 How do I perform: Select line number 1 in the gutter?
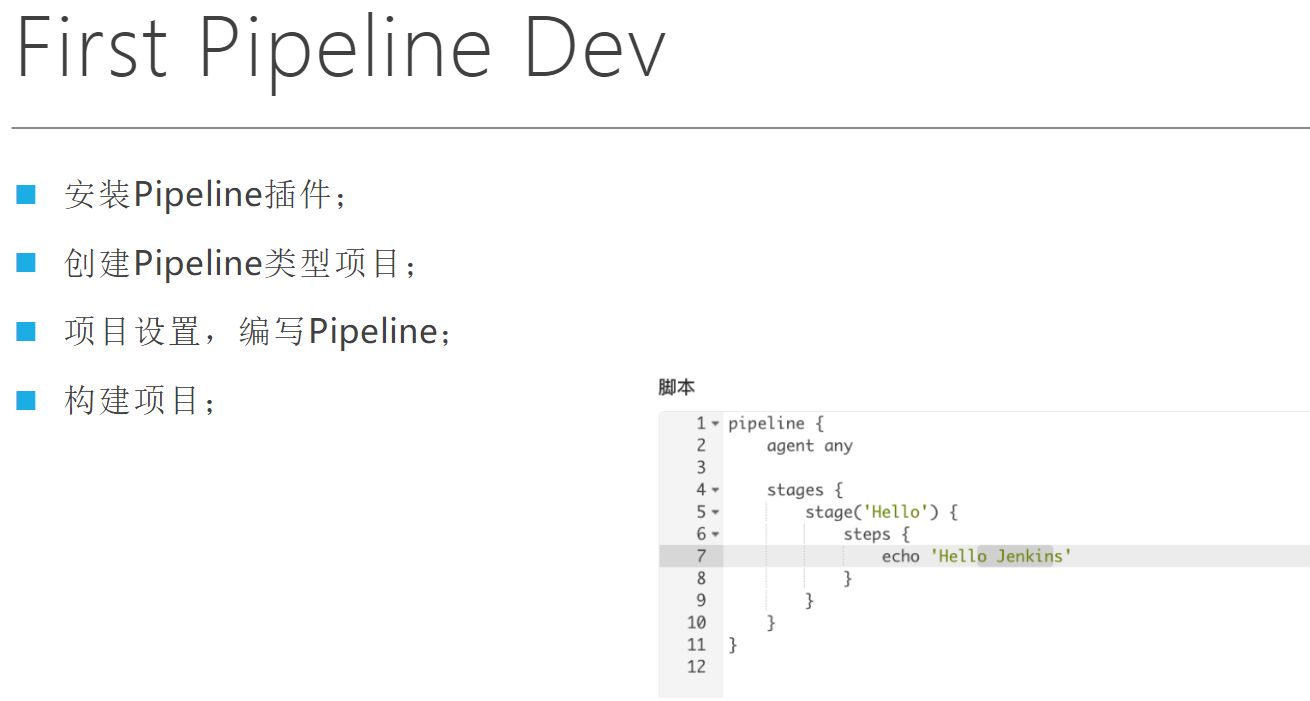pyautogui.click(x=701, y=424)
